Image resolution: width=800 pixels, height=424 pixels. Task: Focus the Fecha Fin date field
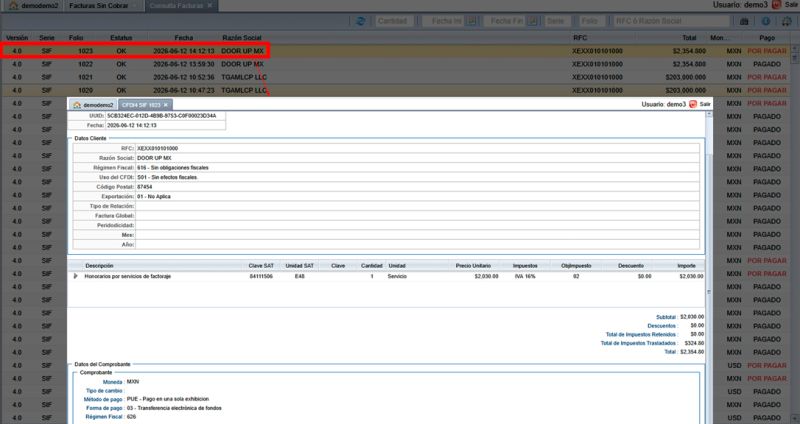[504, 21]
